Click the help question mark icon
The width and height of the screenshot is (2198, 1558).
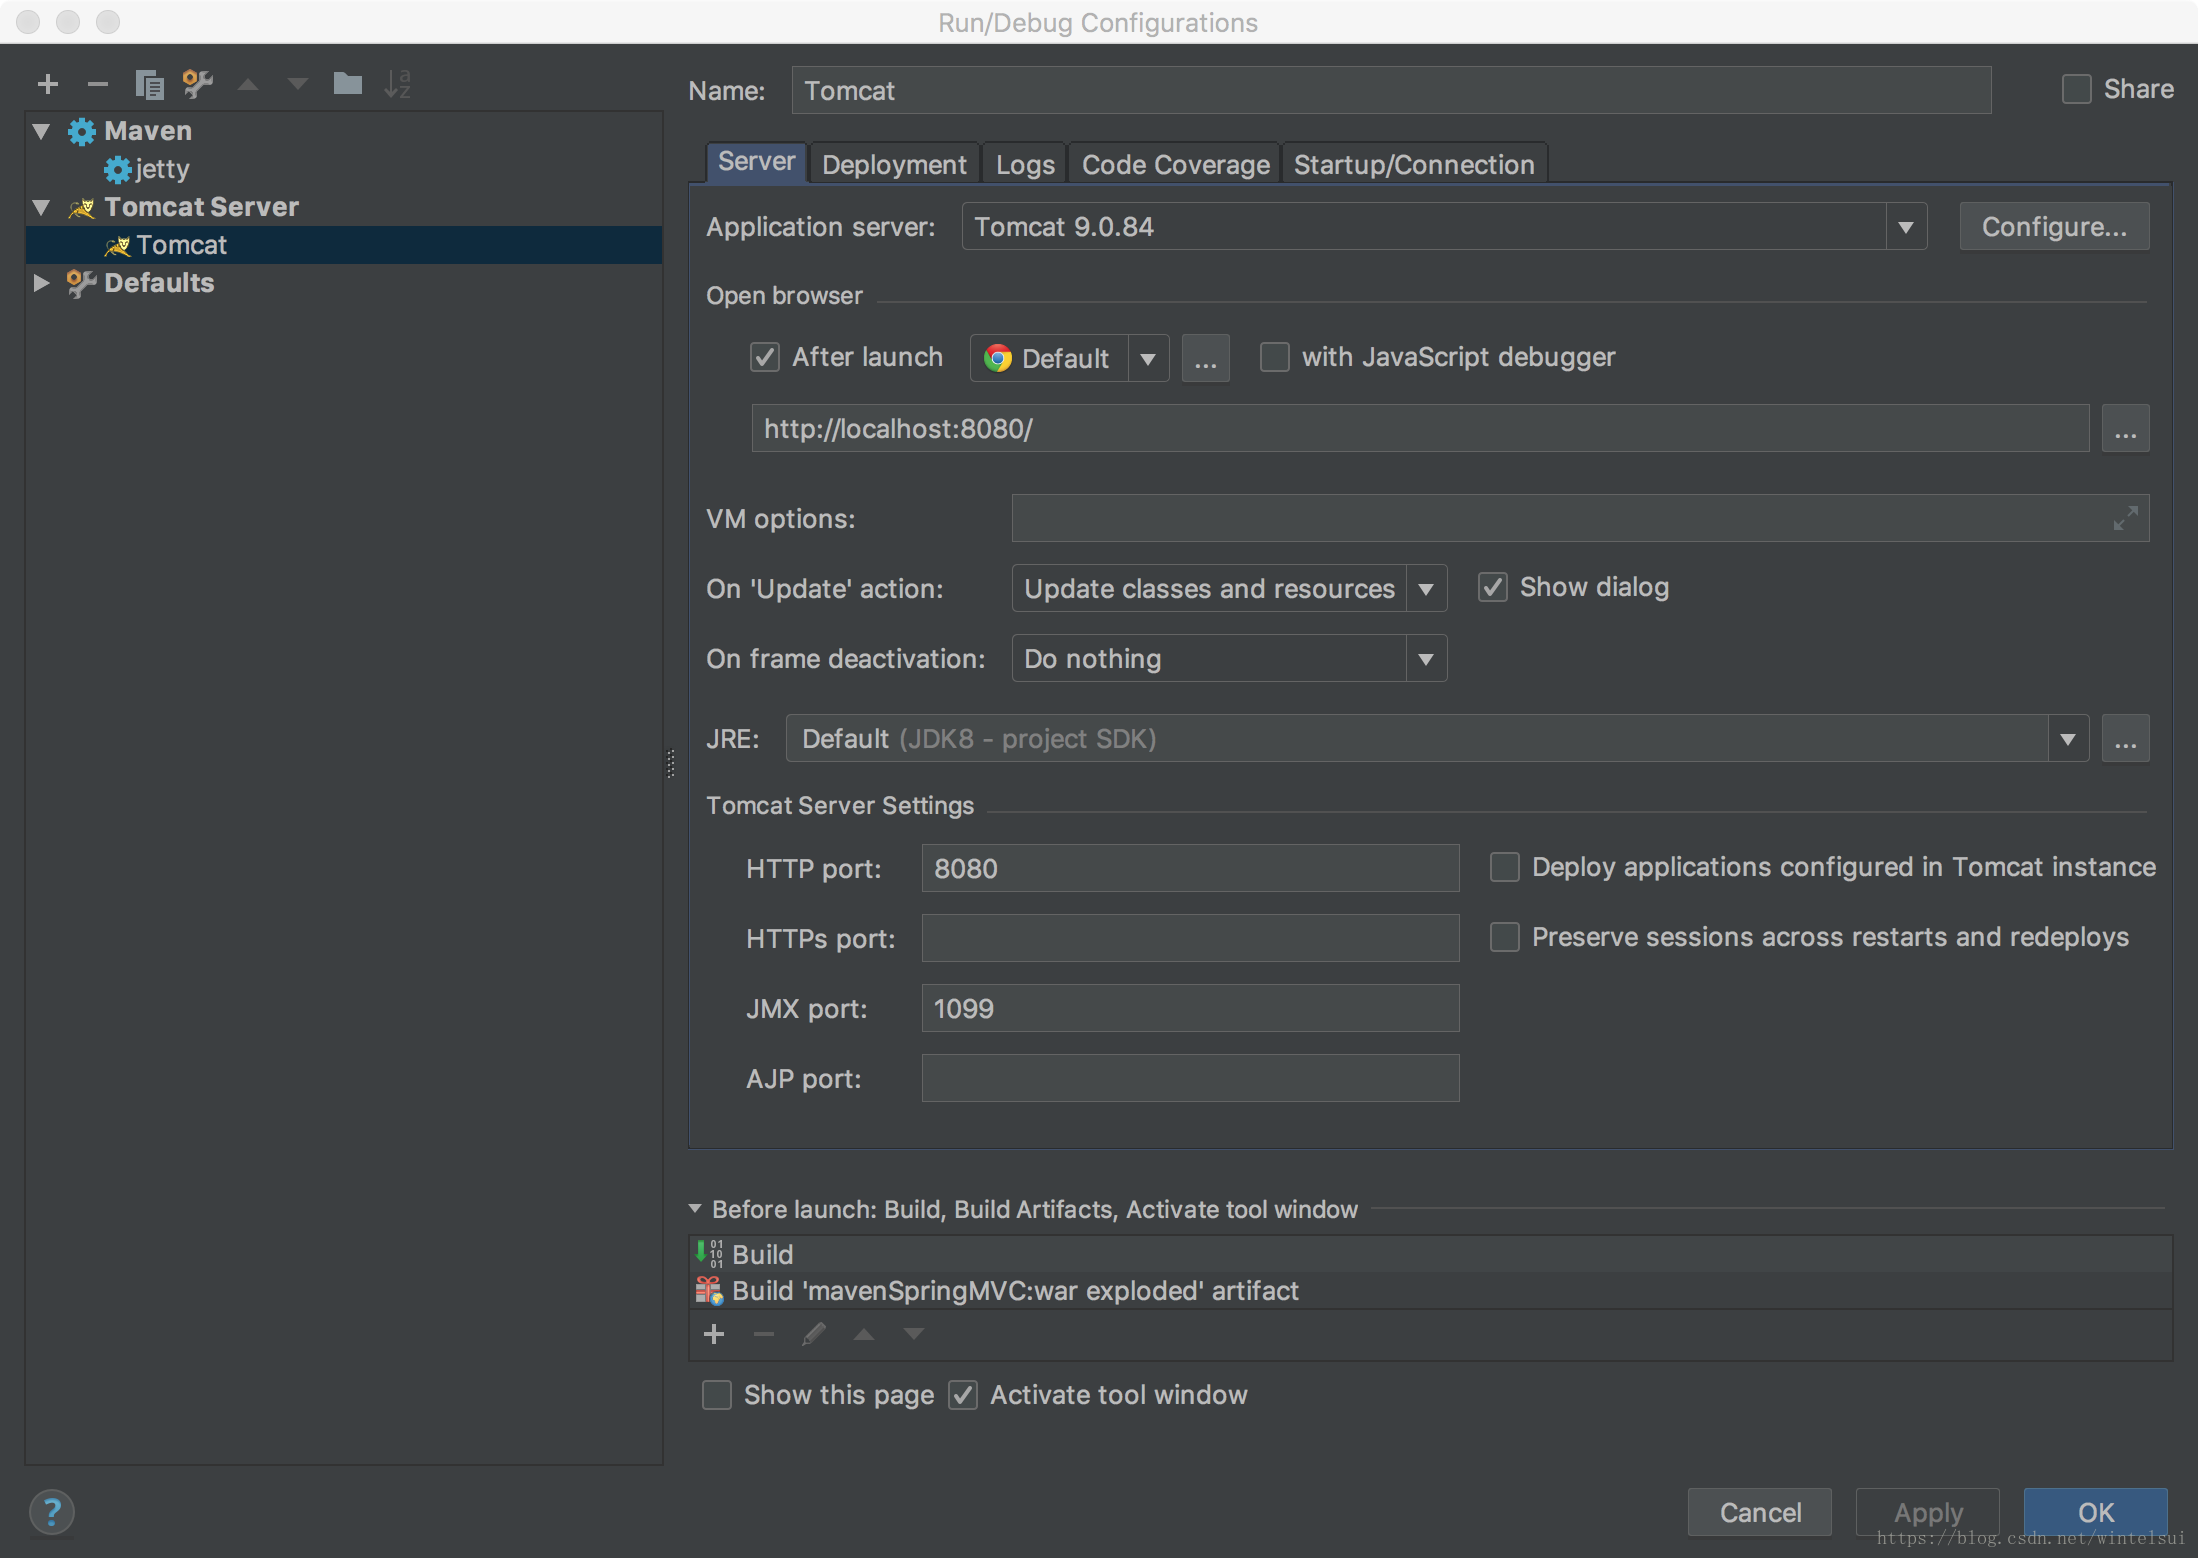pos(52,1512)
